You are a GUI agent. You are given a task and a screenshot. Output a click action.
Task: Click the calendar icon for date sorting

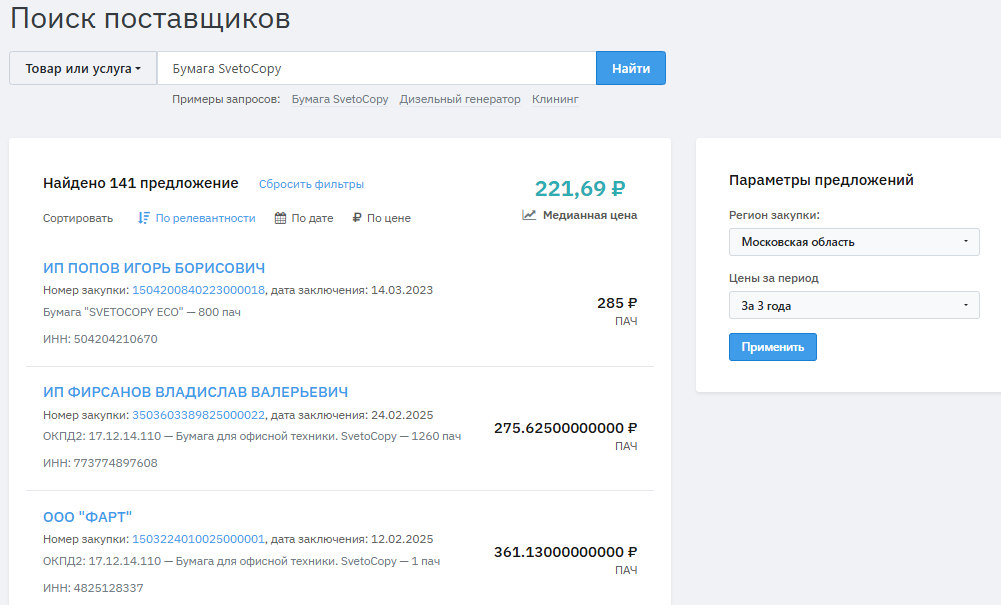[x=281, y=218]
